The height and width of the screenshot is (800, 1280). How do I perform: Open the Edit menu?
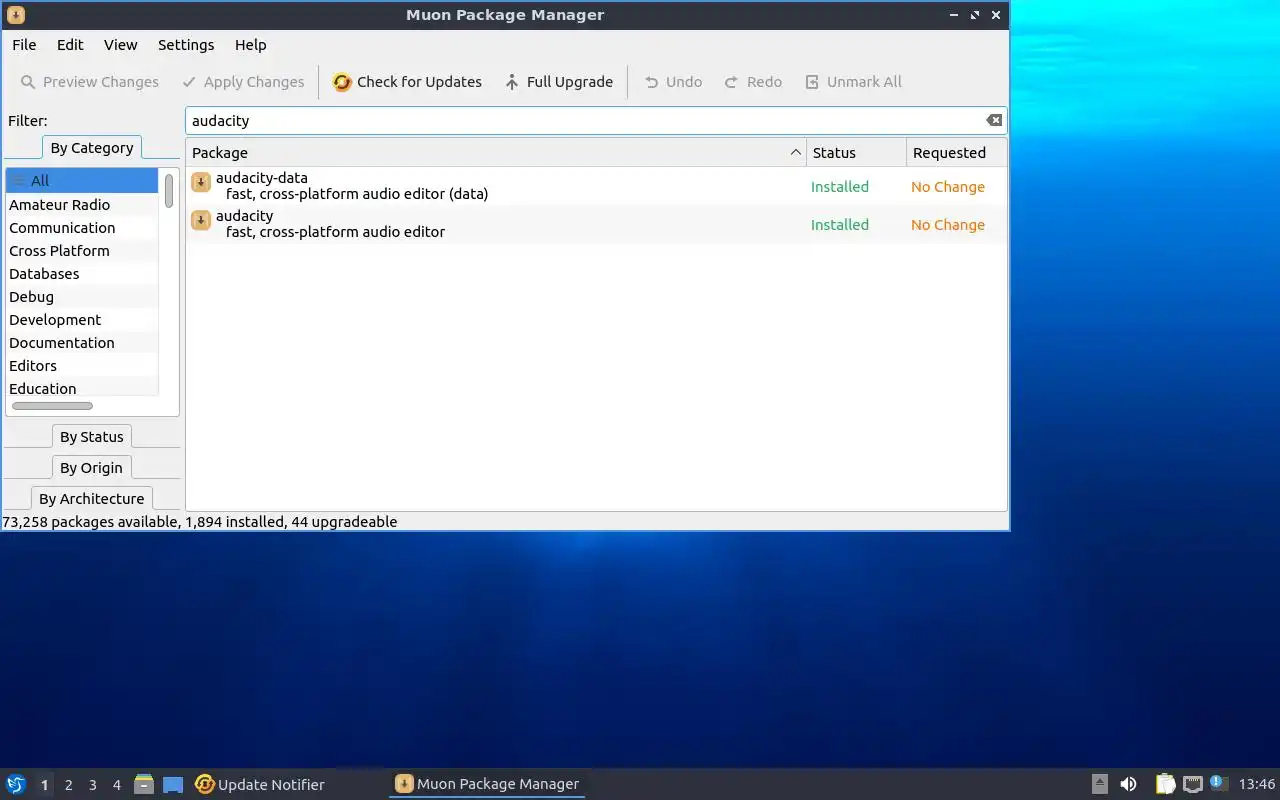coord(70,45)
